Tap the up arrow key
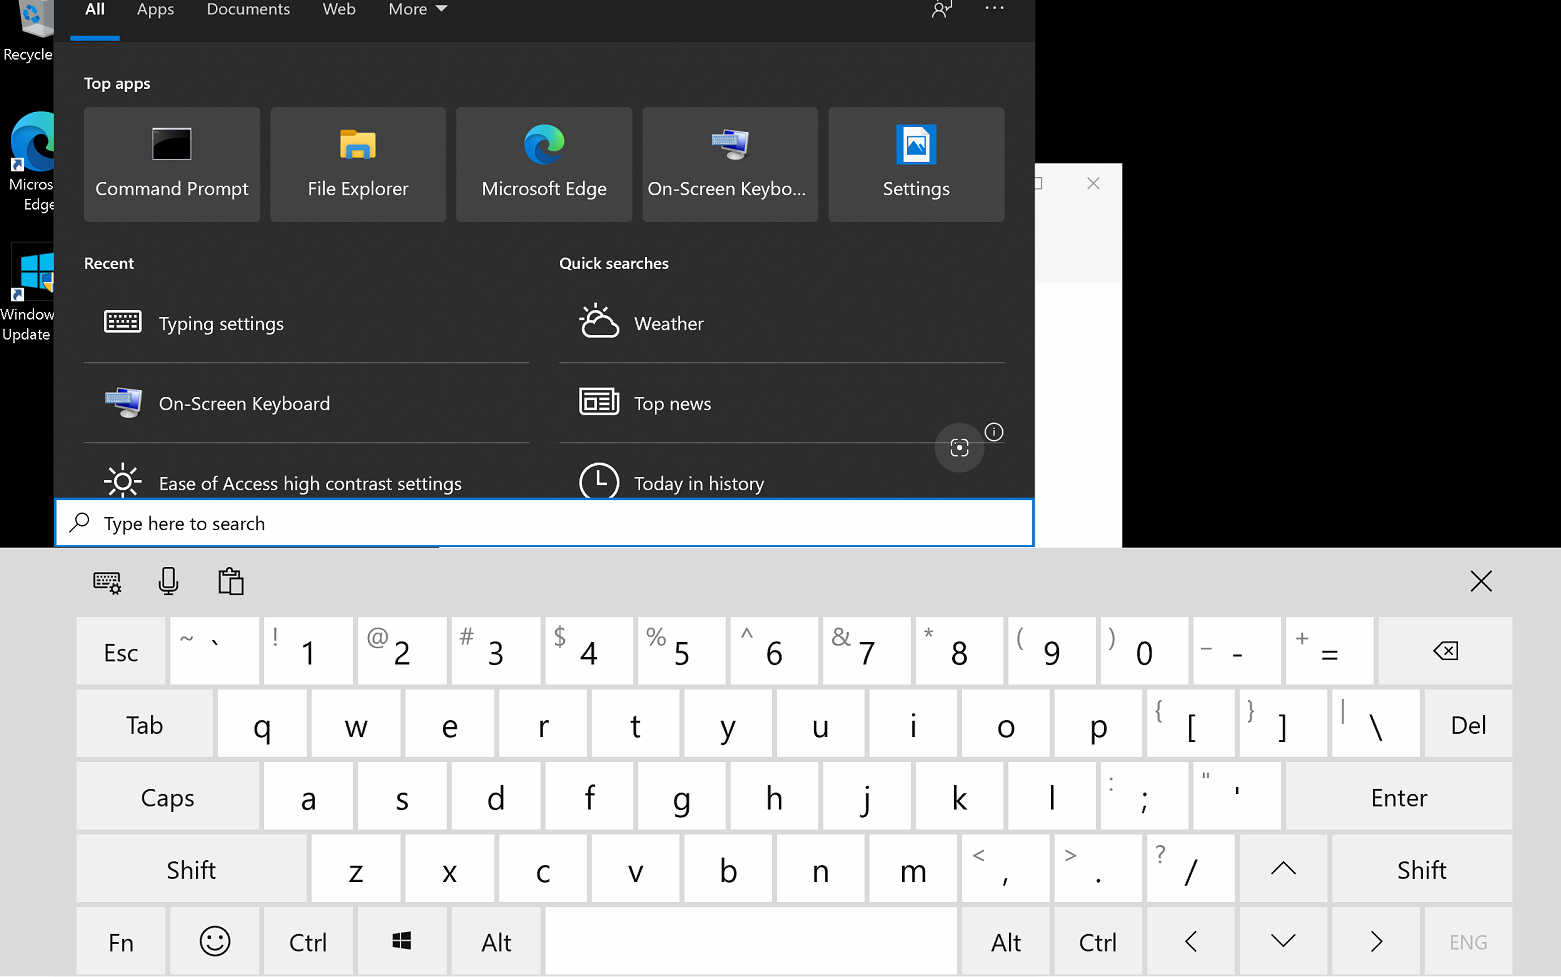 coord(1283,869)
